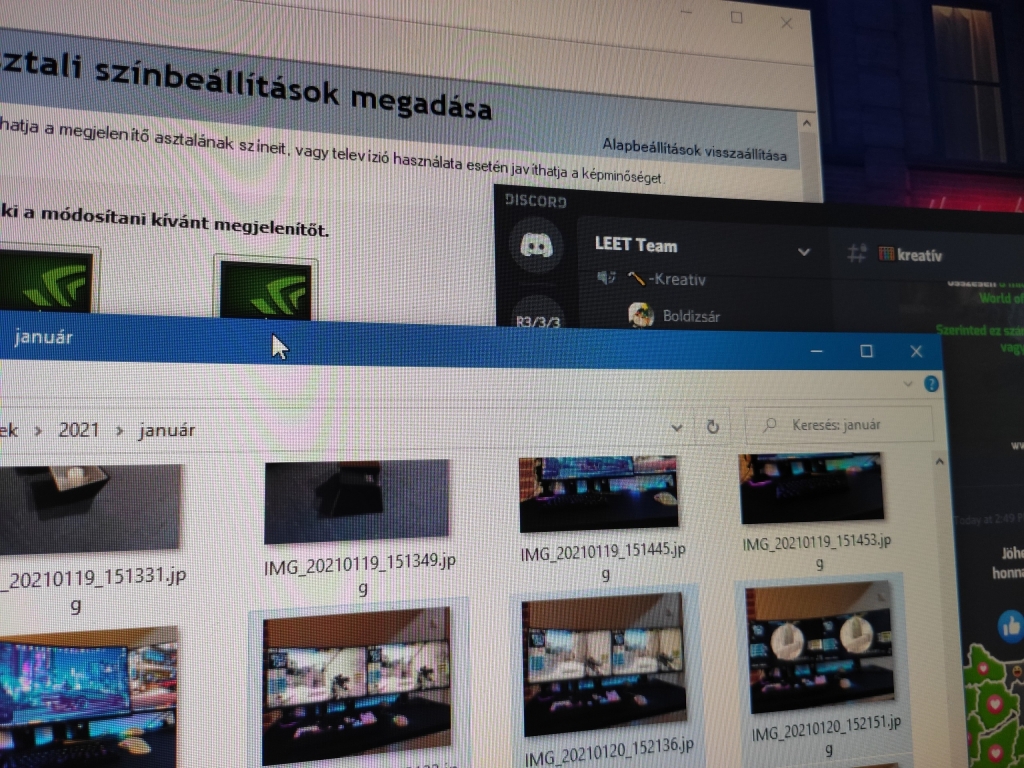The image size is (1024, 768).
Task: Refresh the január folder view
Action: click(712, 427)
